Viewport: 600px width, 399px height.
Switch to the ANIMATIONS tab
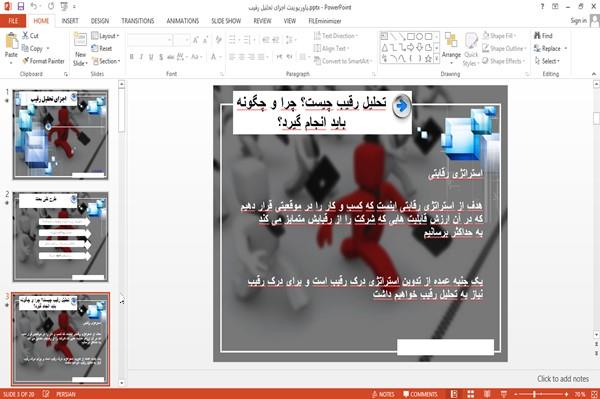183,21
